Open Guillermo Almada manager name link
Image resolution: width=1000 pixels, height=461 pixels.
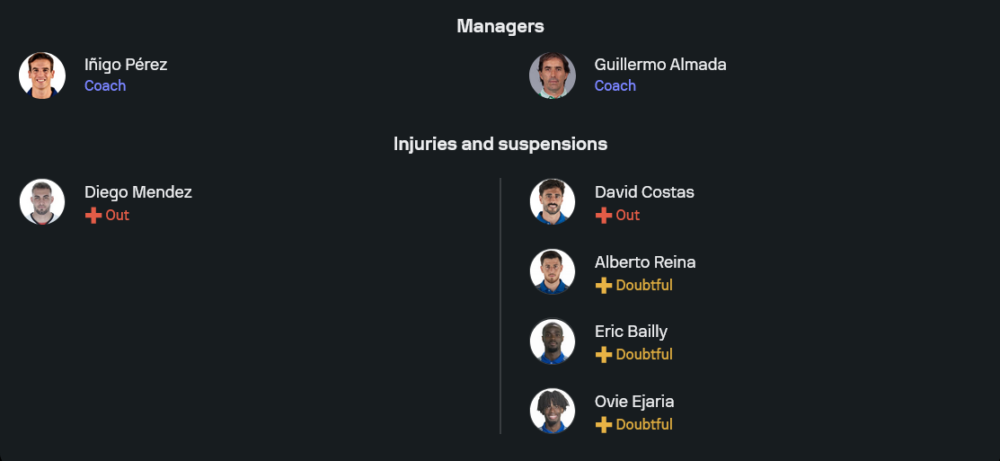tap(660, 65)
